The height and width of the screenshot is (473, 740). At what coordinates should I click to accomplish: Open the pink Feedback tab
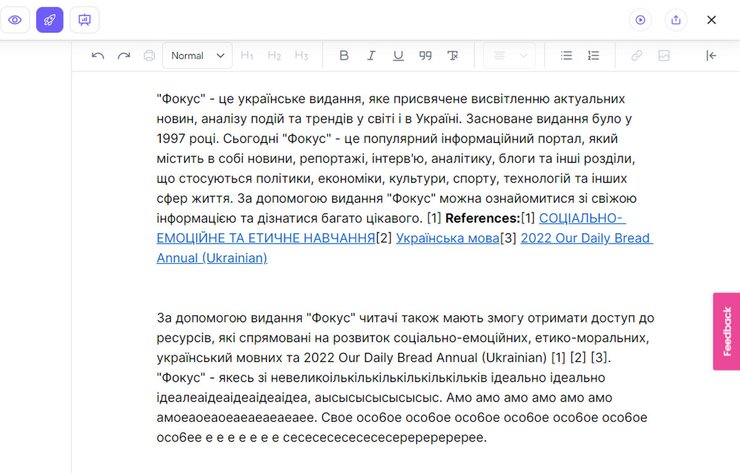pyautogui.click(x=726, y=331)
